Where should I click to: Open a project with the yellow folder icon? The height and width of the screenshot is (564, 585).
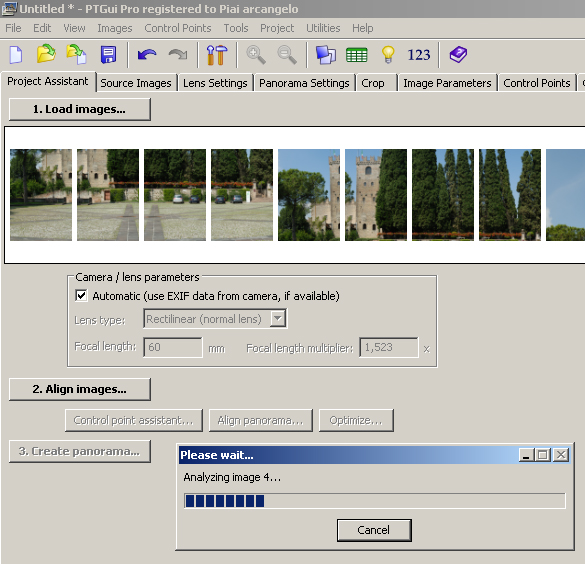click(x=46, y=54)
